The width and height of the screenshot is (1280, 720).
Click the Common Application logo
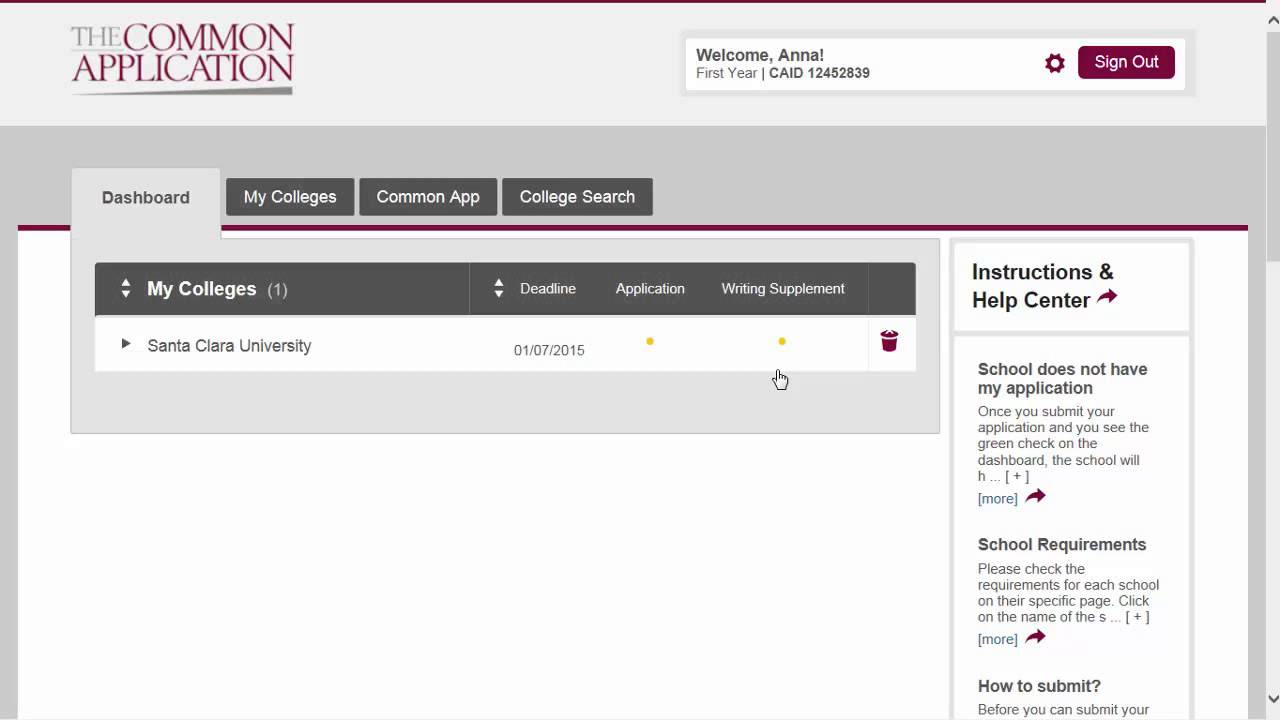click(182, 58)
